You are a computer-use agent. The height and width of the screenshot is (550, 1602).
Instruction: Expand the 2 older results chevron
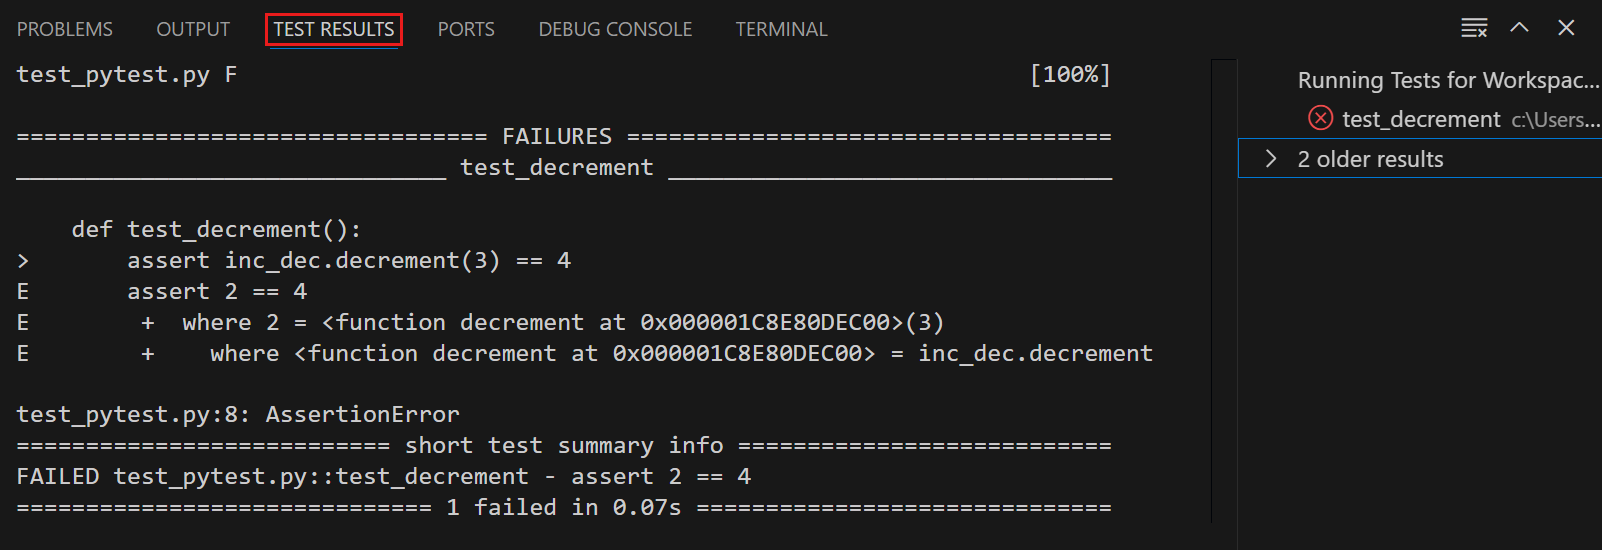tap(1271, 159)
